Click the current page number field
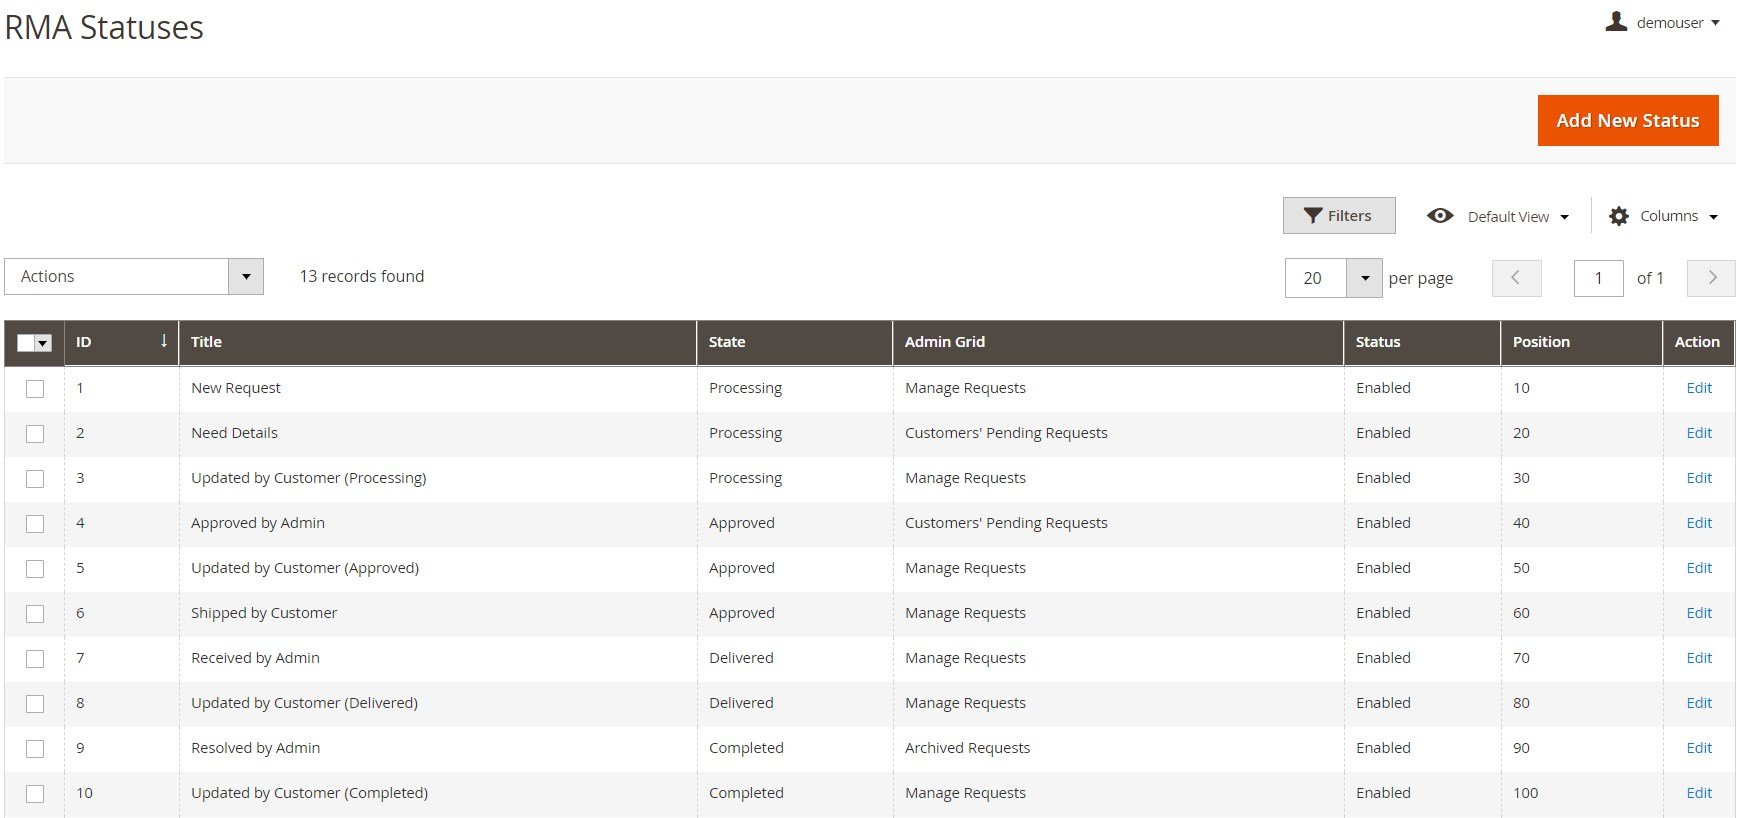This screenshot has height=818, width=1741. (1598, 278)
